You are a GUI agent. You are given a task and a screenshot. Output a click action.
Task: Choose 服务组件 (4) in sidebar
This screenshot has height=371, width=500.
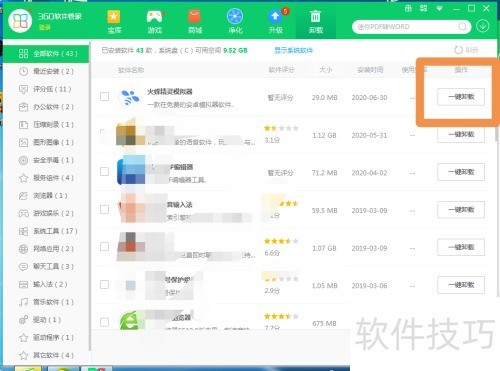tap(46, 178)
